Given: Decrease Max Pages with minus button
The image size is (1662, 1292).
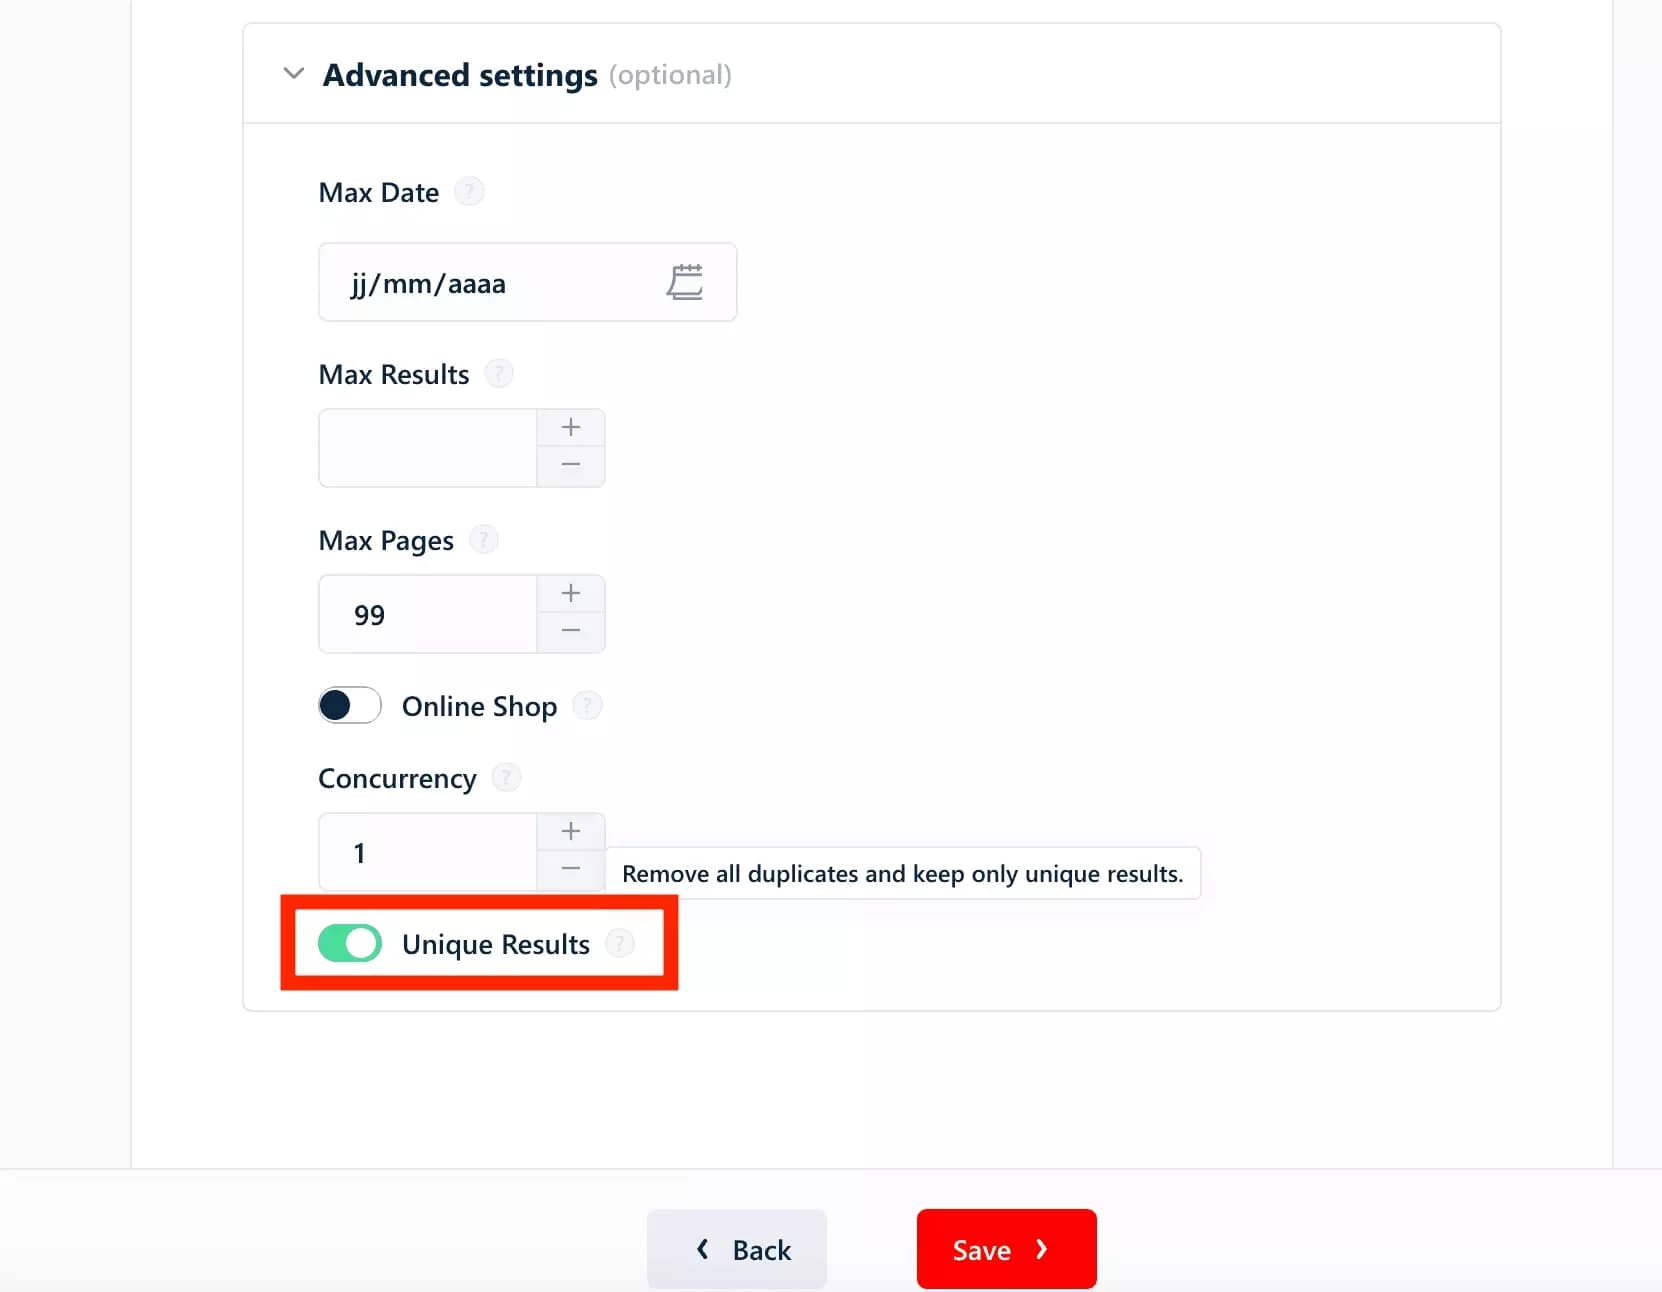Looking at the screenshot, I should pos(571,631).
